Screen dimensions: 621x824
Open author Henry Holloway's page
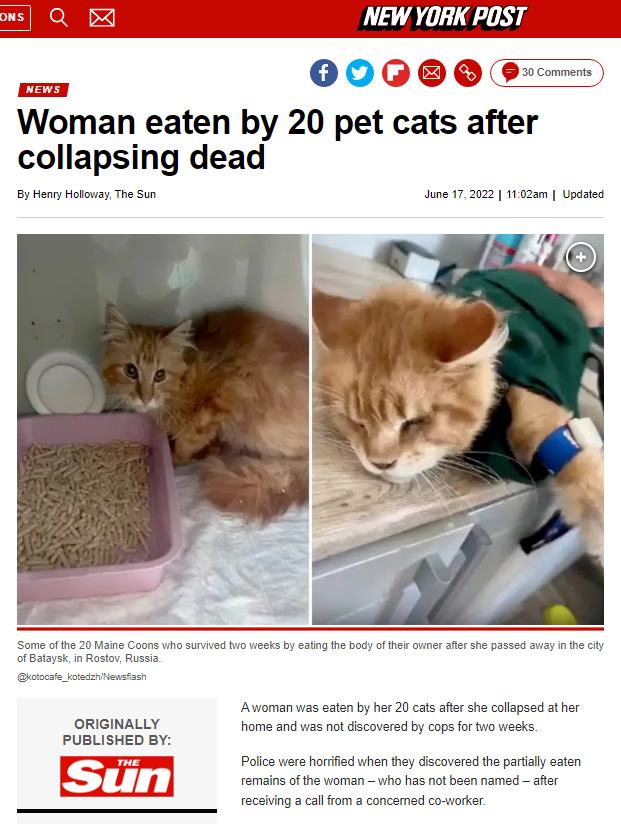[71, 194]
